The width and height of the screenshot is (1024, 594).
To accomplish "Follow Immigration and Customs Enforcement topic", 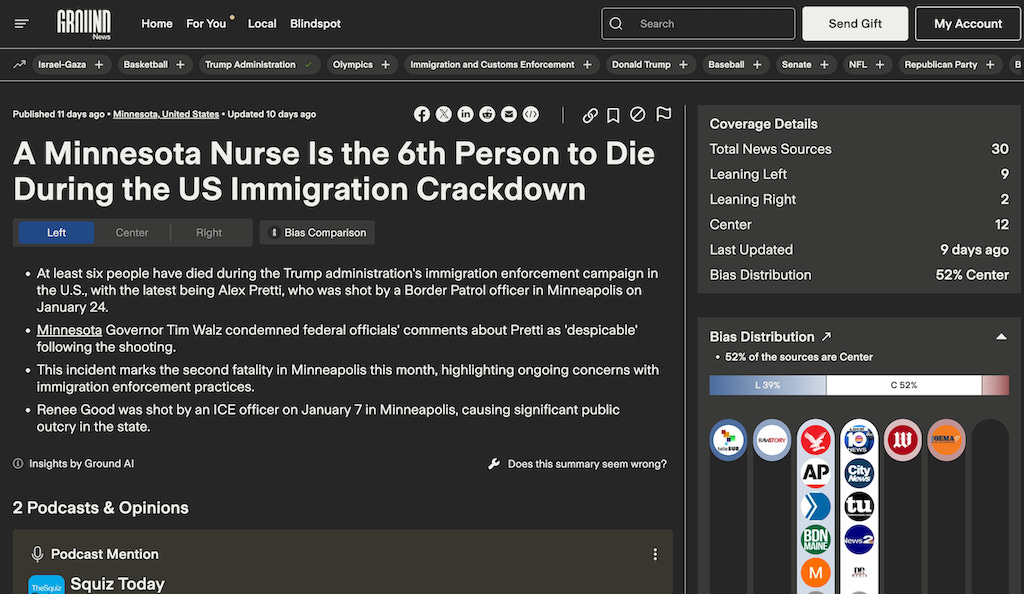I will click(587, 65).
